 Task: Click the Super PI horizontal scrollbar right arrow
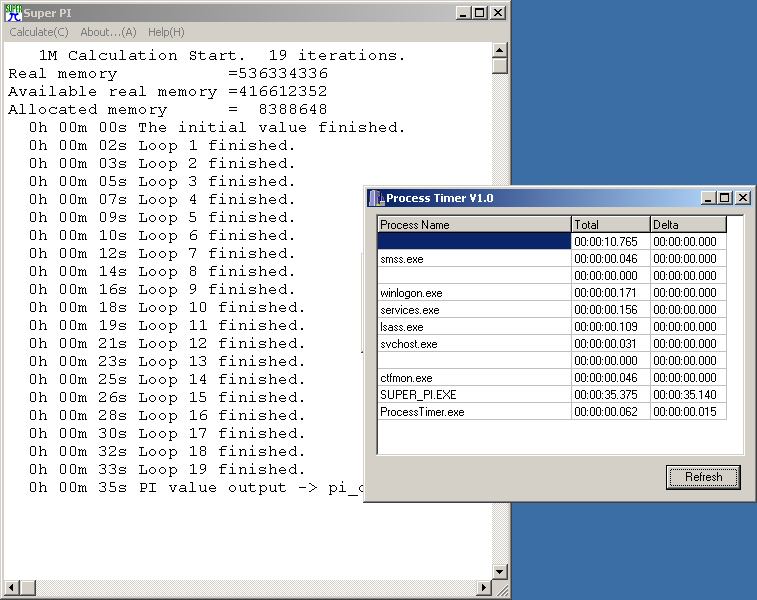click(483, 588)
